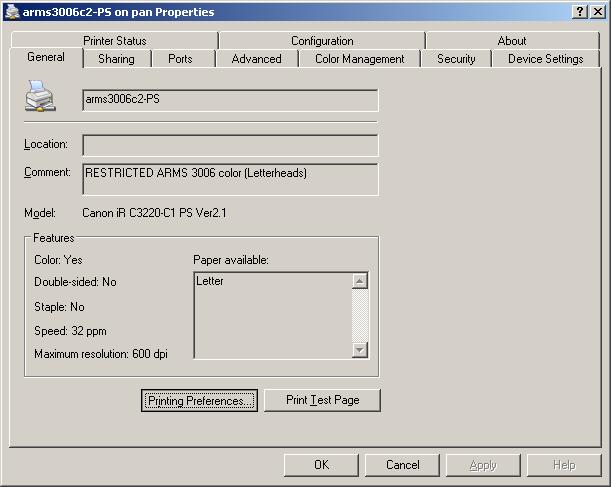Click the paper list scroll up arrow
The width and height of the screenshot is (611, 487).
(360, 281)
